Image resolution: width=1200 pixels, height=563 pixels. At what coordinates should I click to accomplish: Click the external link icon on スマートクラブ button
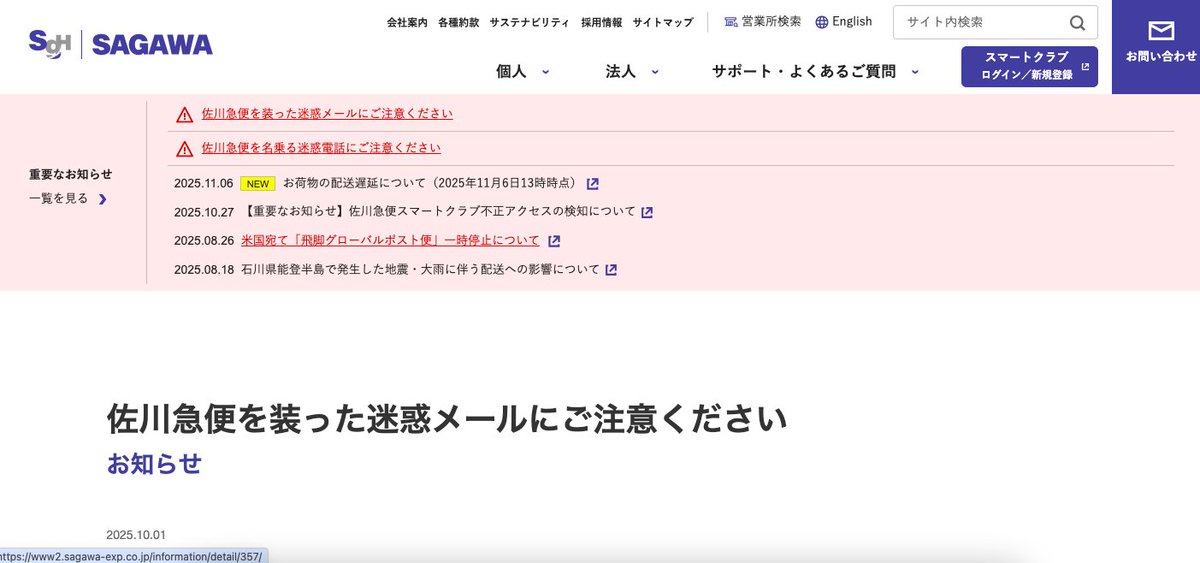1085,66
